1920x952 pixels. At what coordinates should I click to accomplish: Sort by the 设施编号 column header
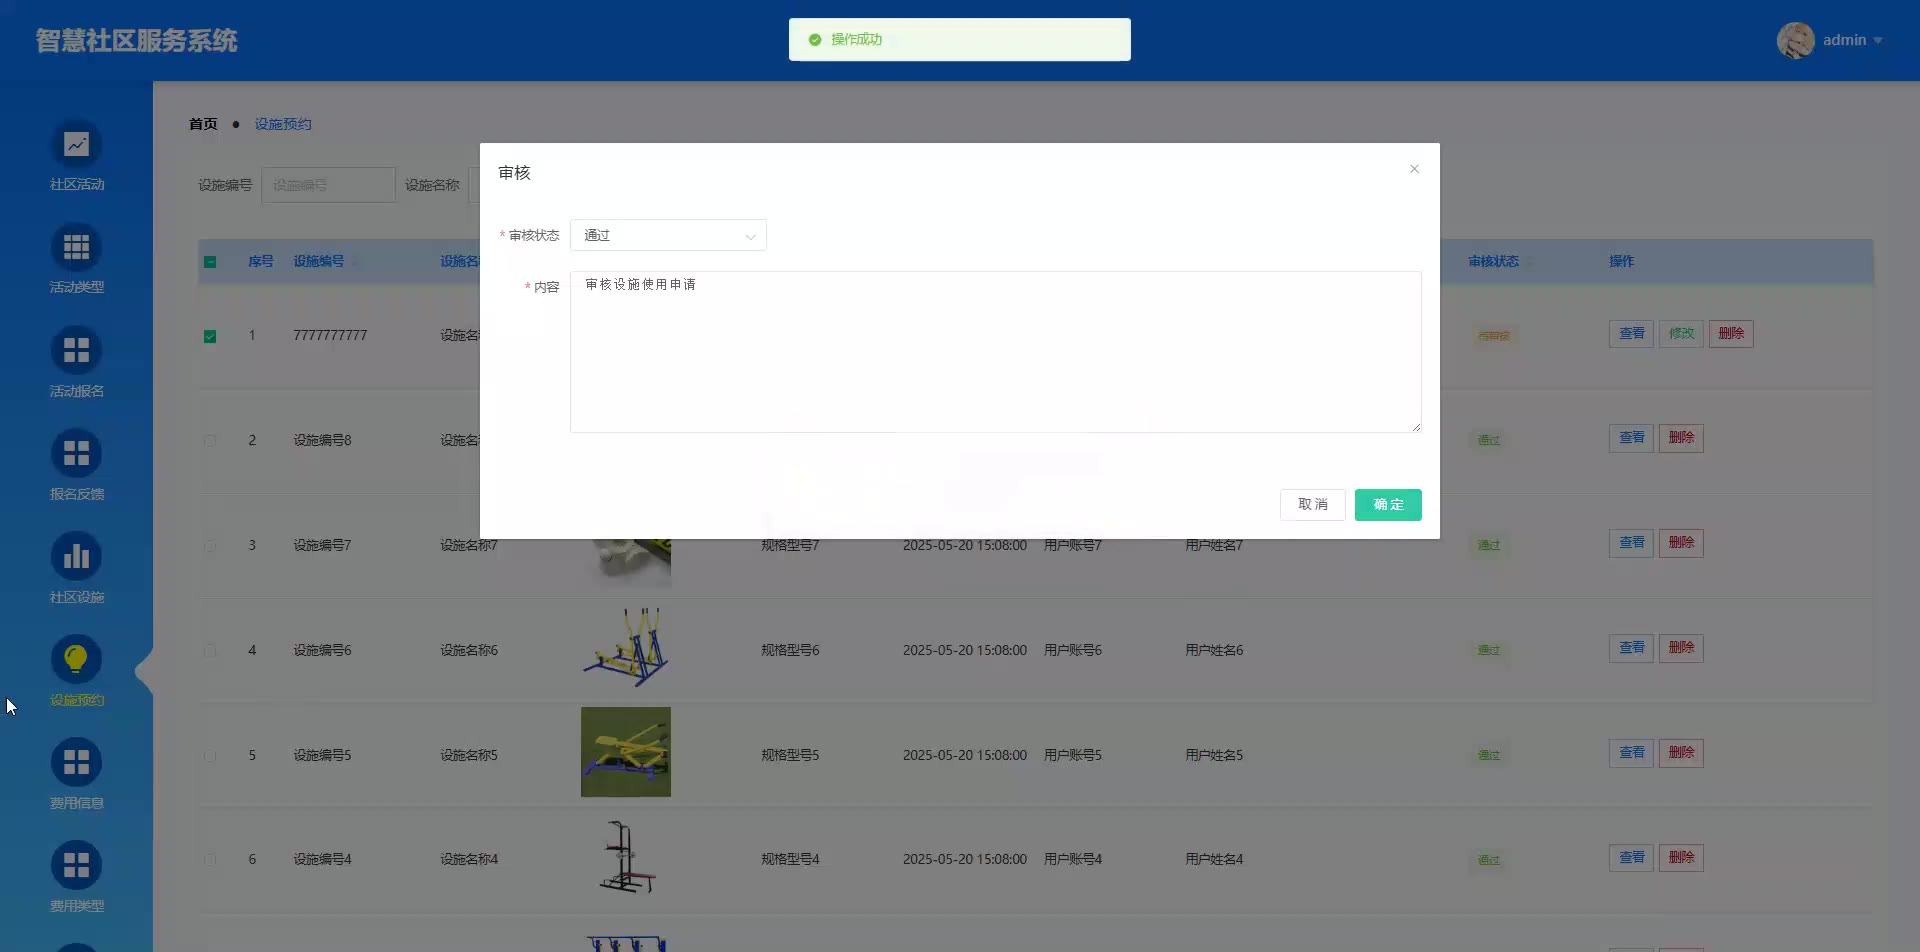(319, 262)
